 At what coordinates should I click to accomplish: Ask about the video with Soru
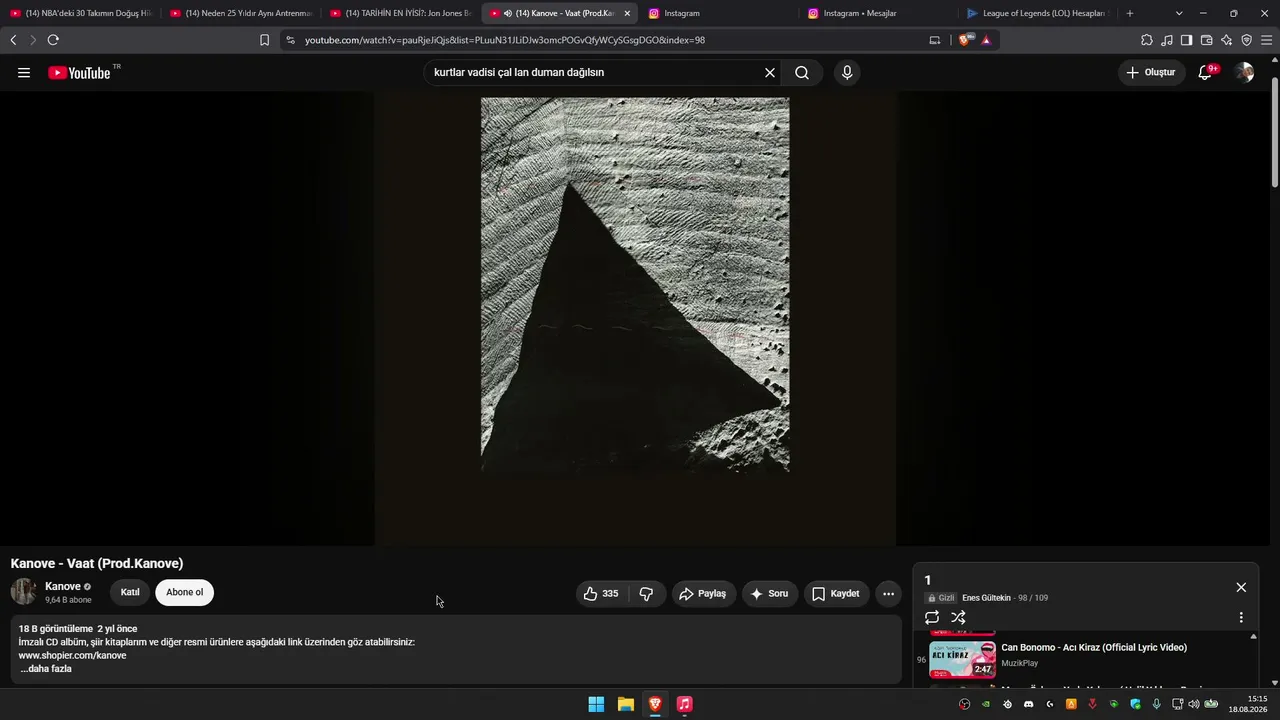770,593
